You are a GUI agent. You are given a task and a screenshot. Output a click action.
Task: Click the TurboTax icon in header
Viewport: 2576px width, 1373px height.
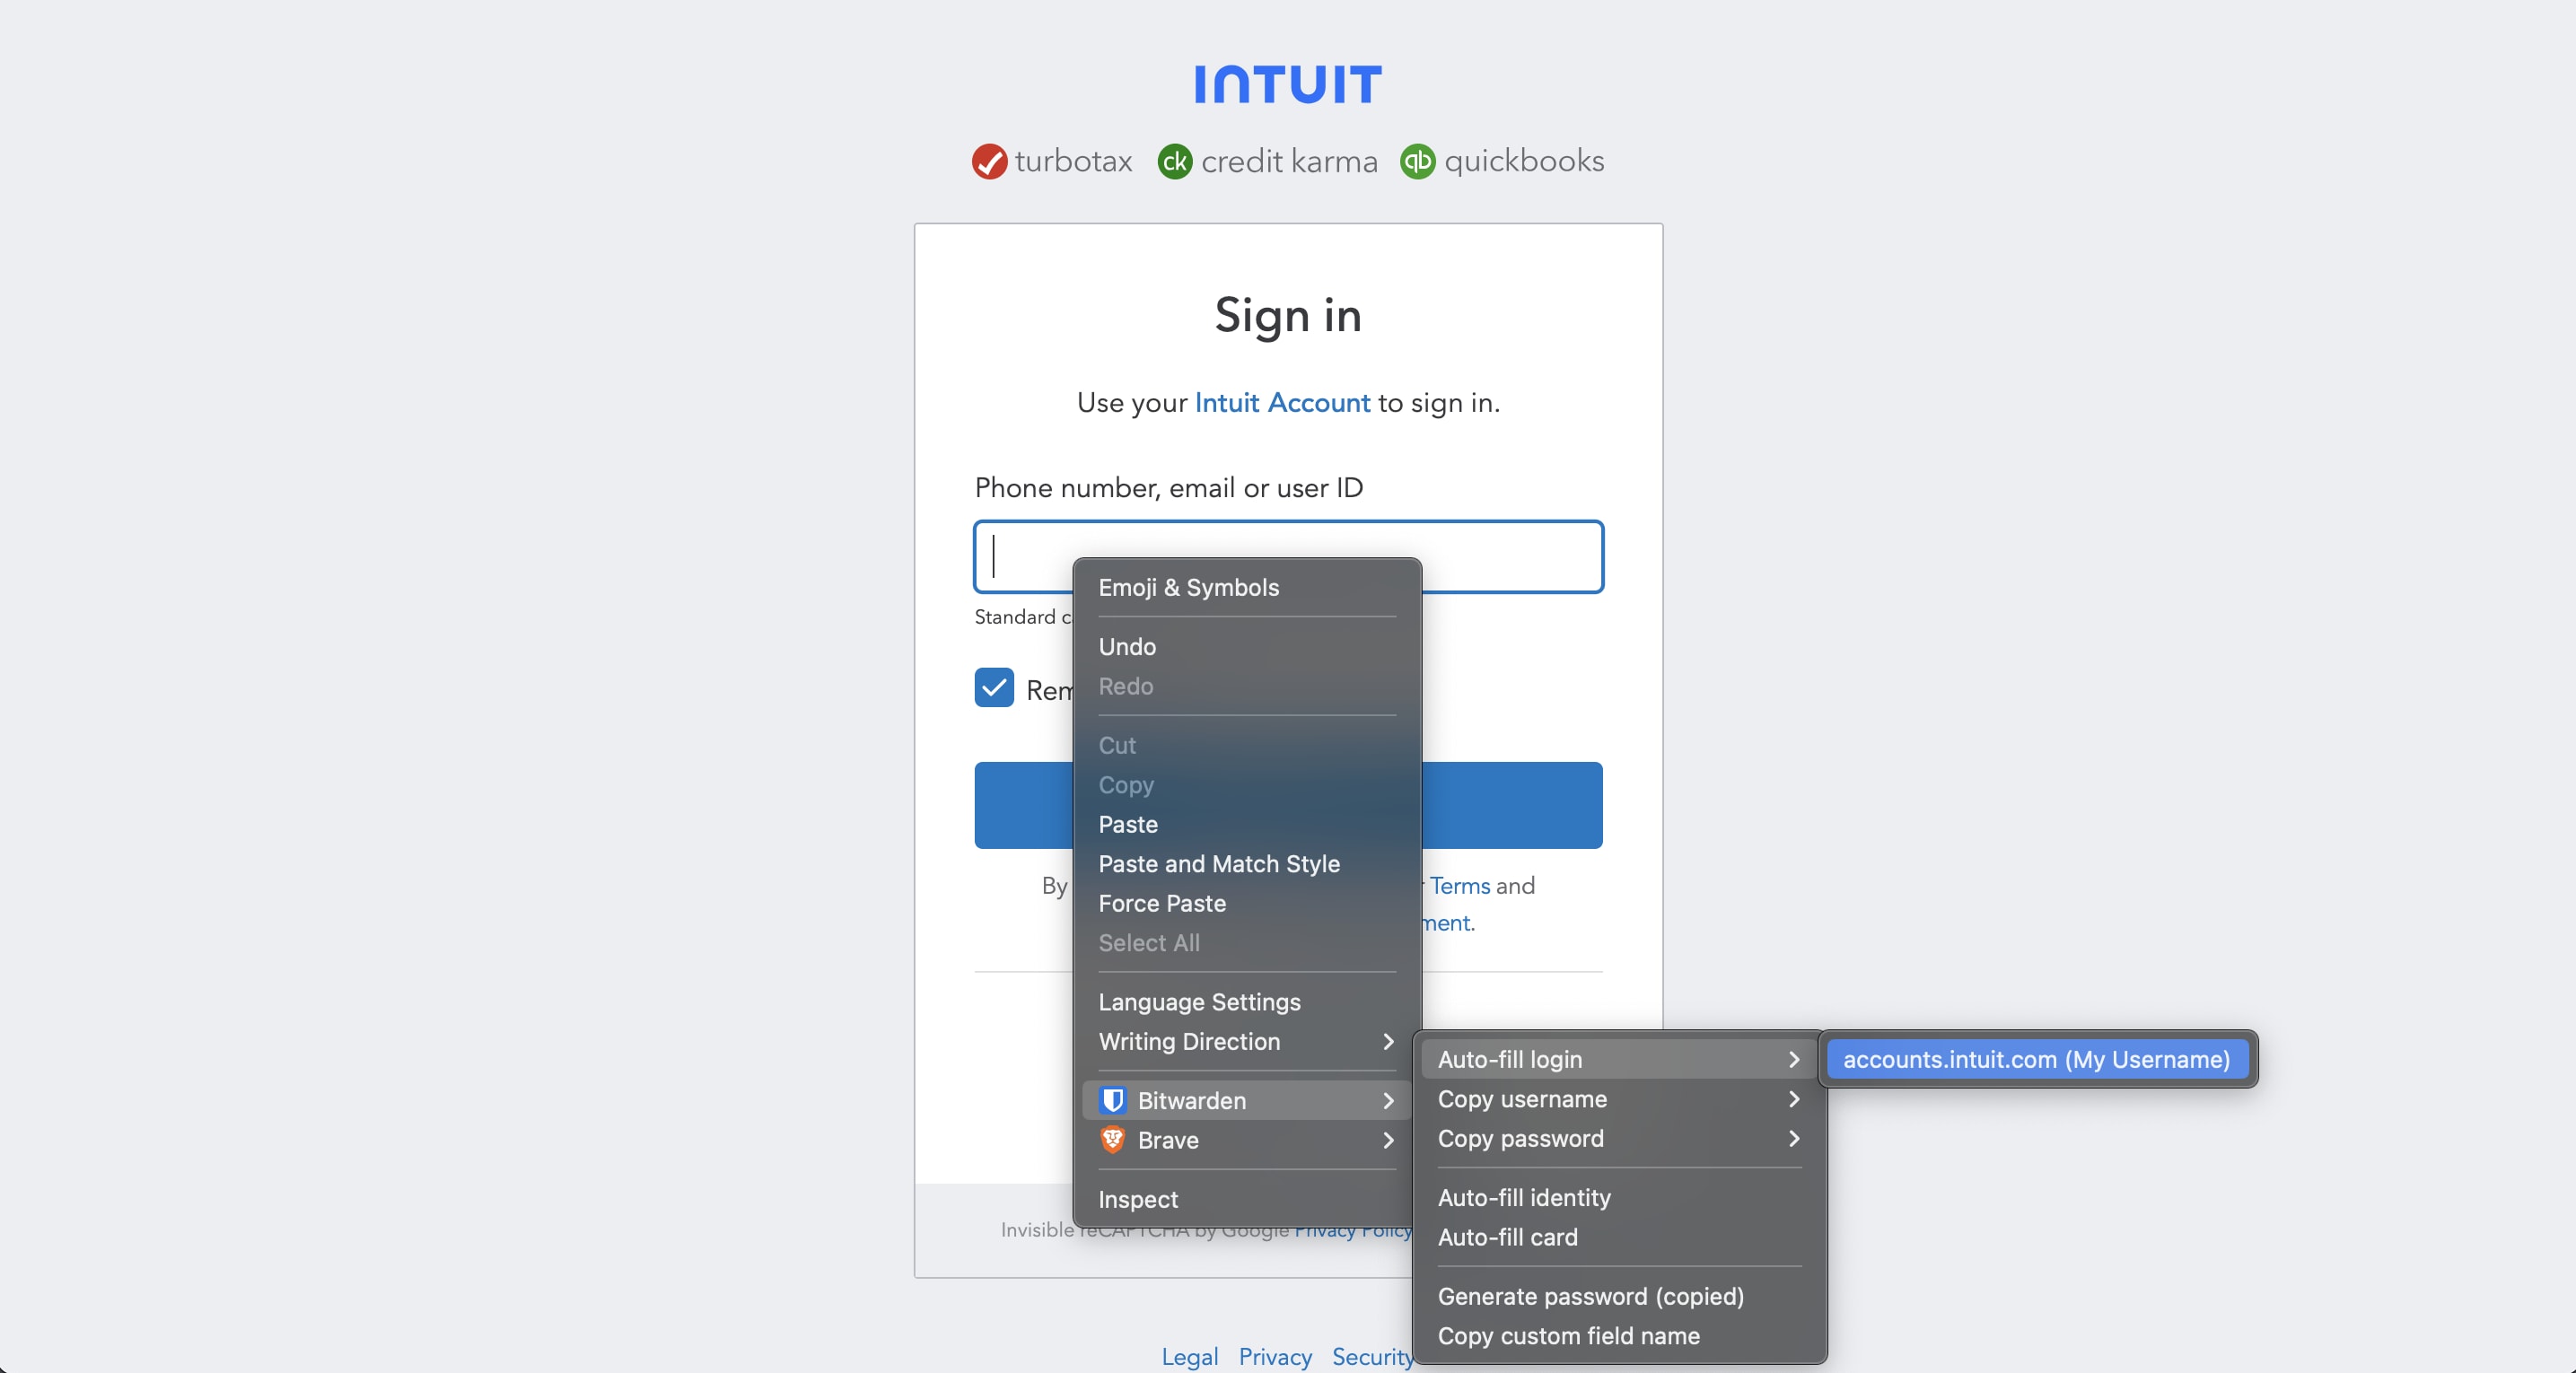986,162
